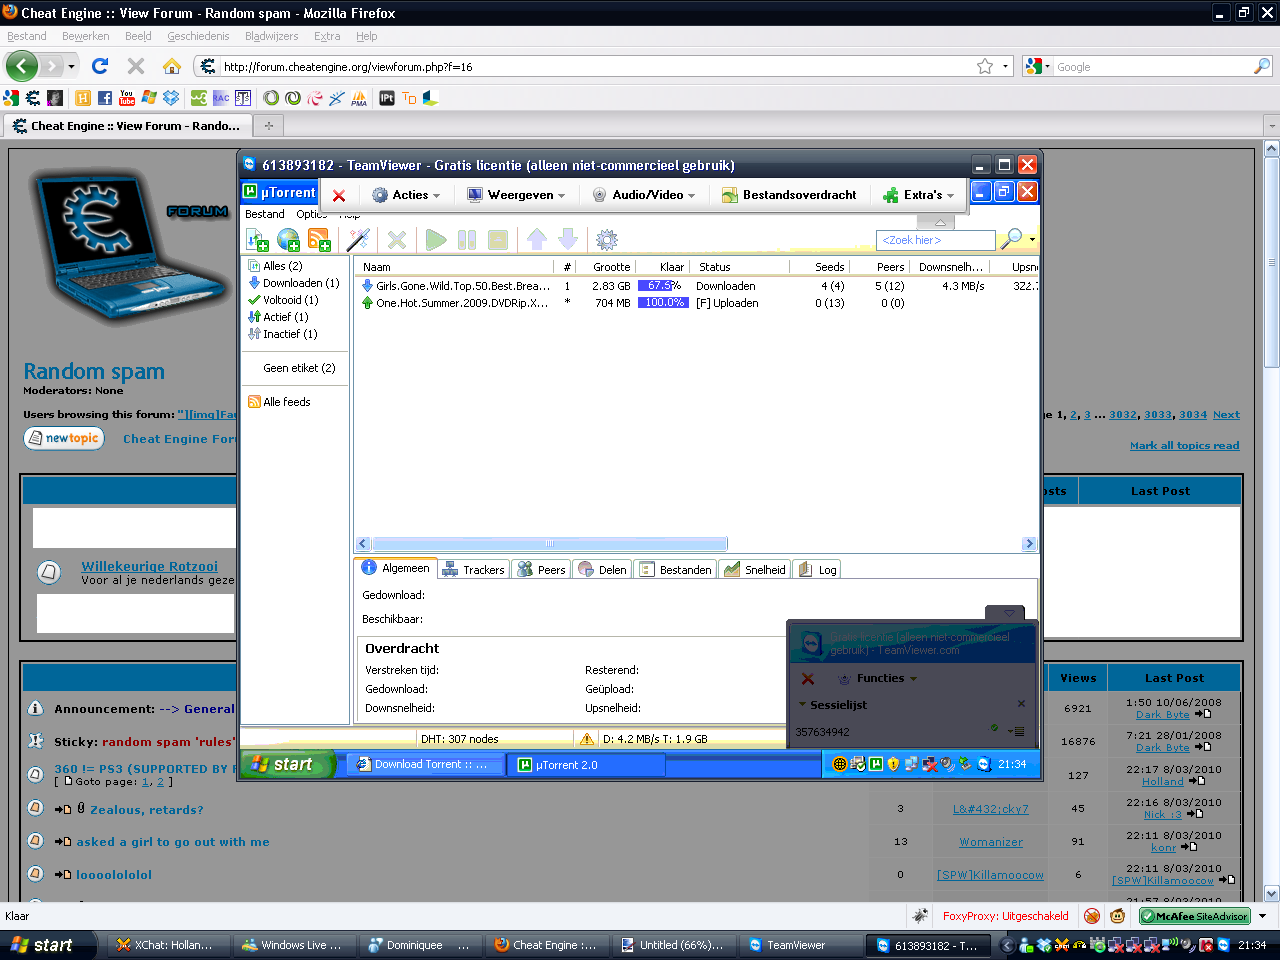This screenshot has width=1280, height=960.
Task: Click the warning triangle in µTorrent status bar
Action: click(587, 739)
